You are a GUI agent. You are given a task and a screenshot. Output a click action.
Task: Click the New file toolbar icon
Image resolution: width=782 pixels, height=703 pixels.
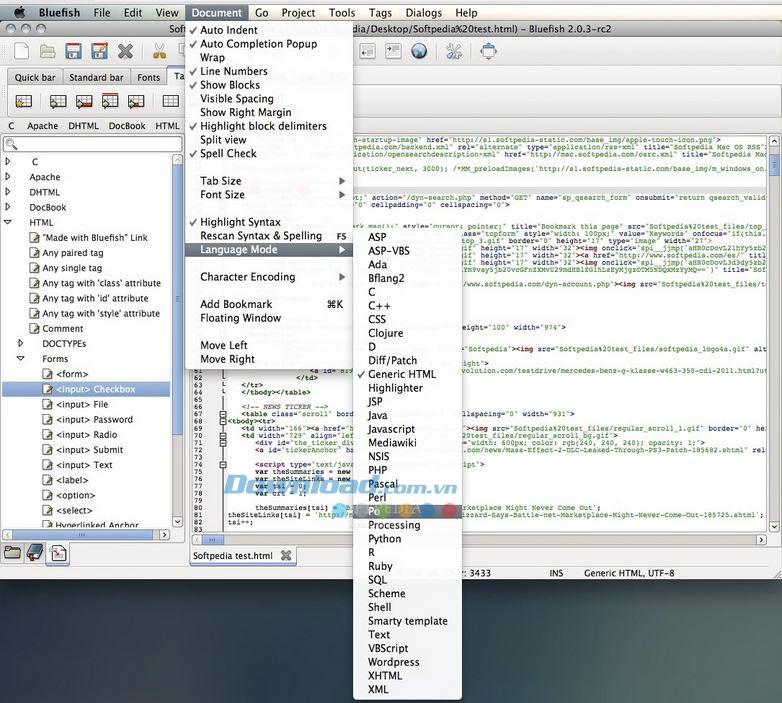(22, 51)
